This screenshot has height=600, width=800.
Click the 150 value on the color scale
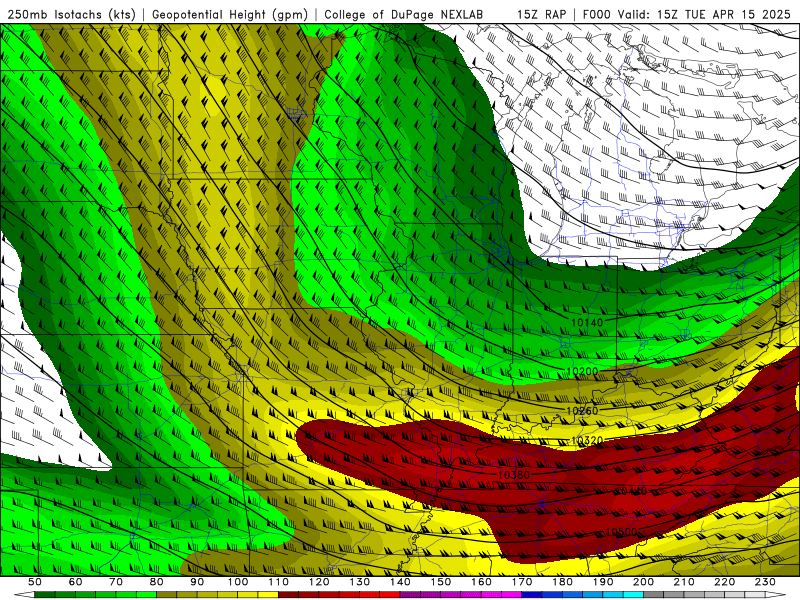point(440,582)
